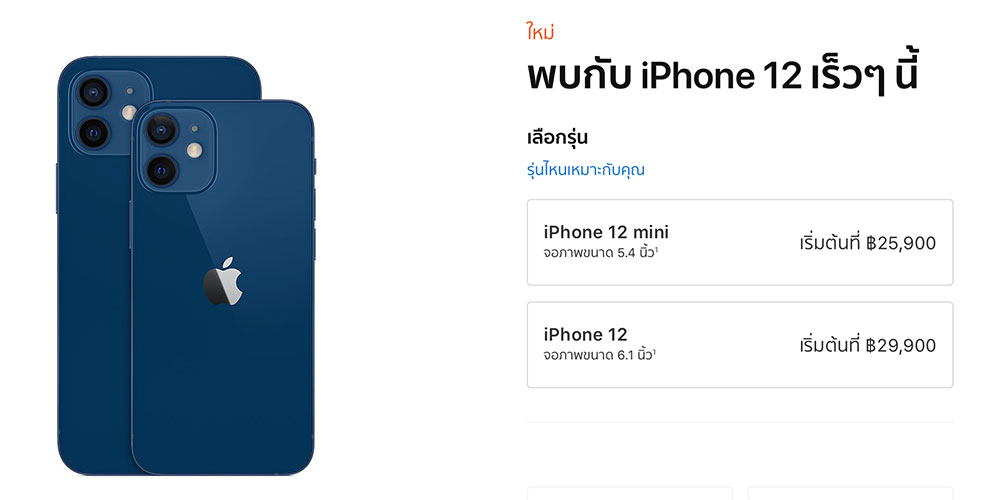Select the partially visible bottom-left option card
The width and height of the screenshot is (1000, 500).
point(629,494)
